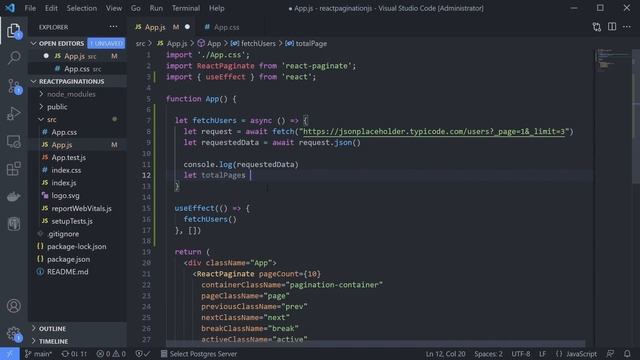Open the database view icon below Docker
Image resolution: width=640 pixels, height=360 pixels.
pos(14,224)
